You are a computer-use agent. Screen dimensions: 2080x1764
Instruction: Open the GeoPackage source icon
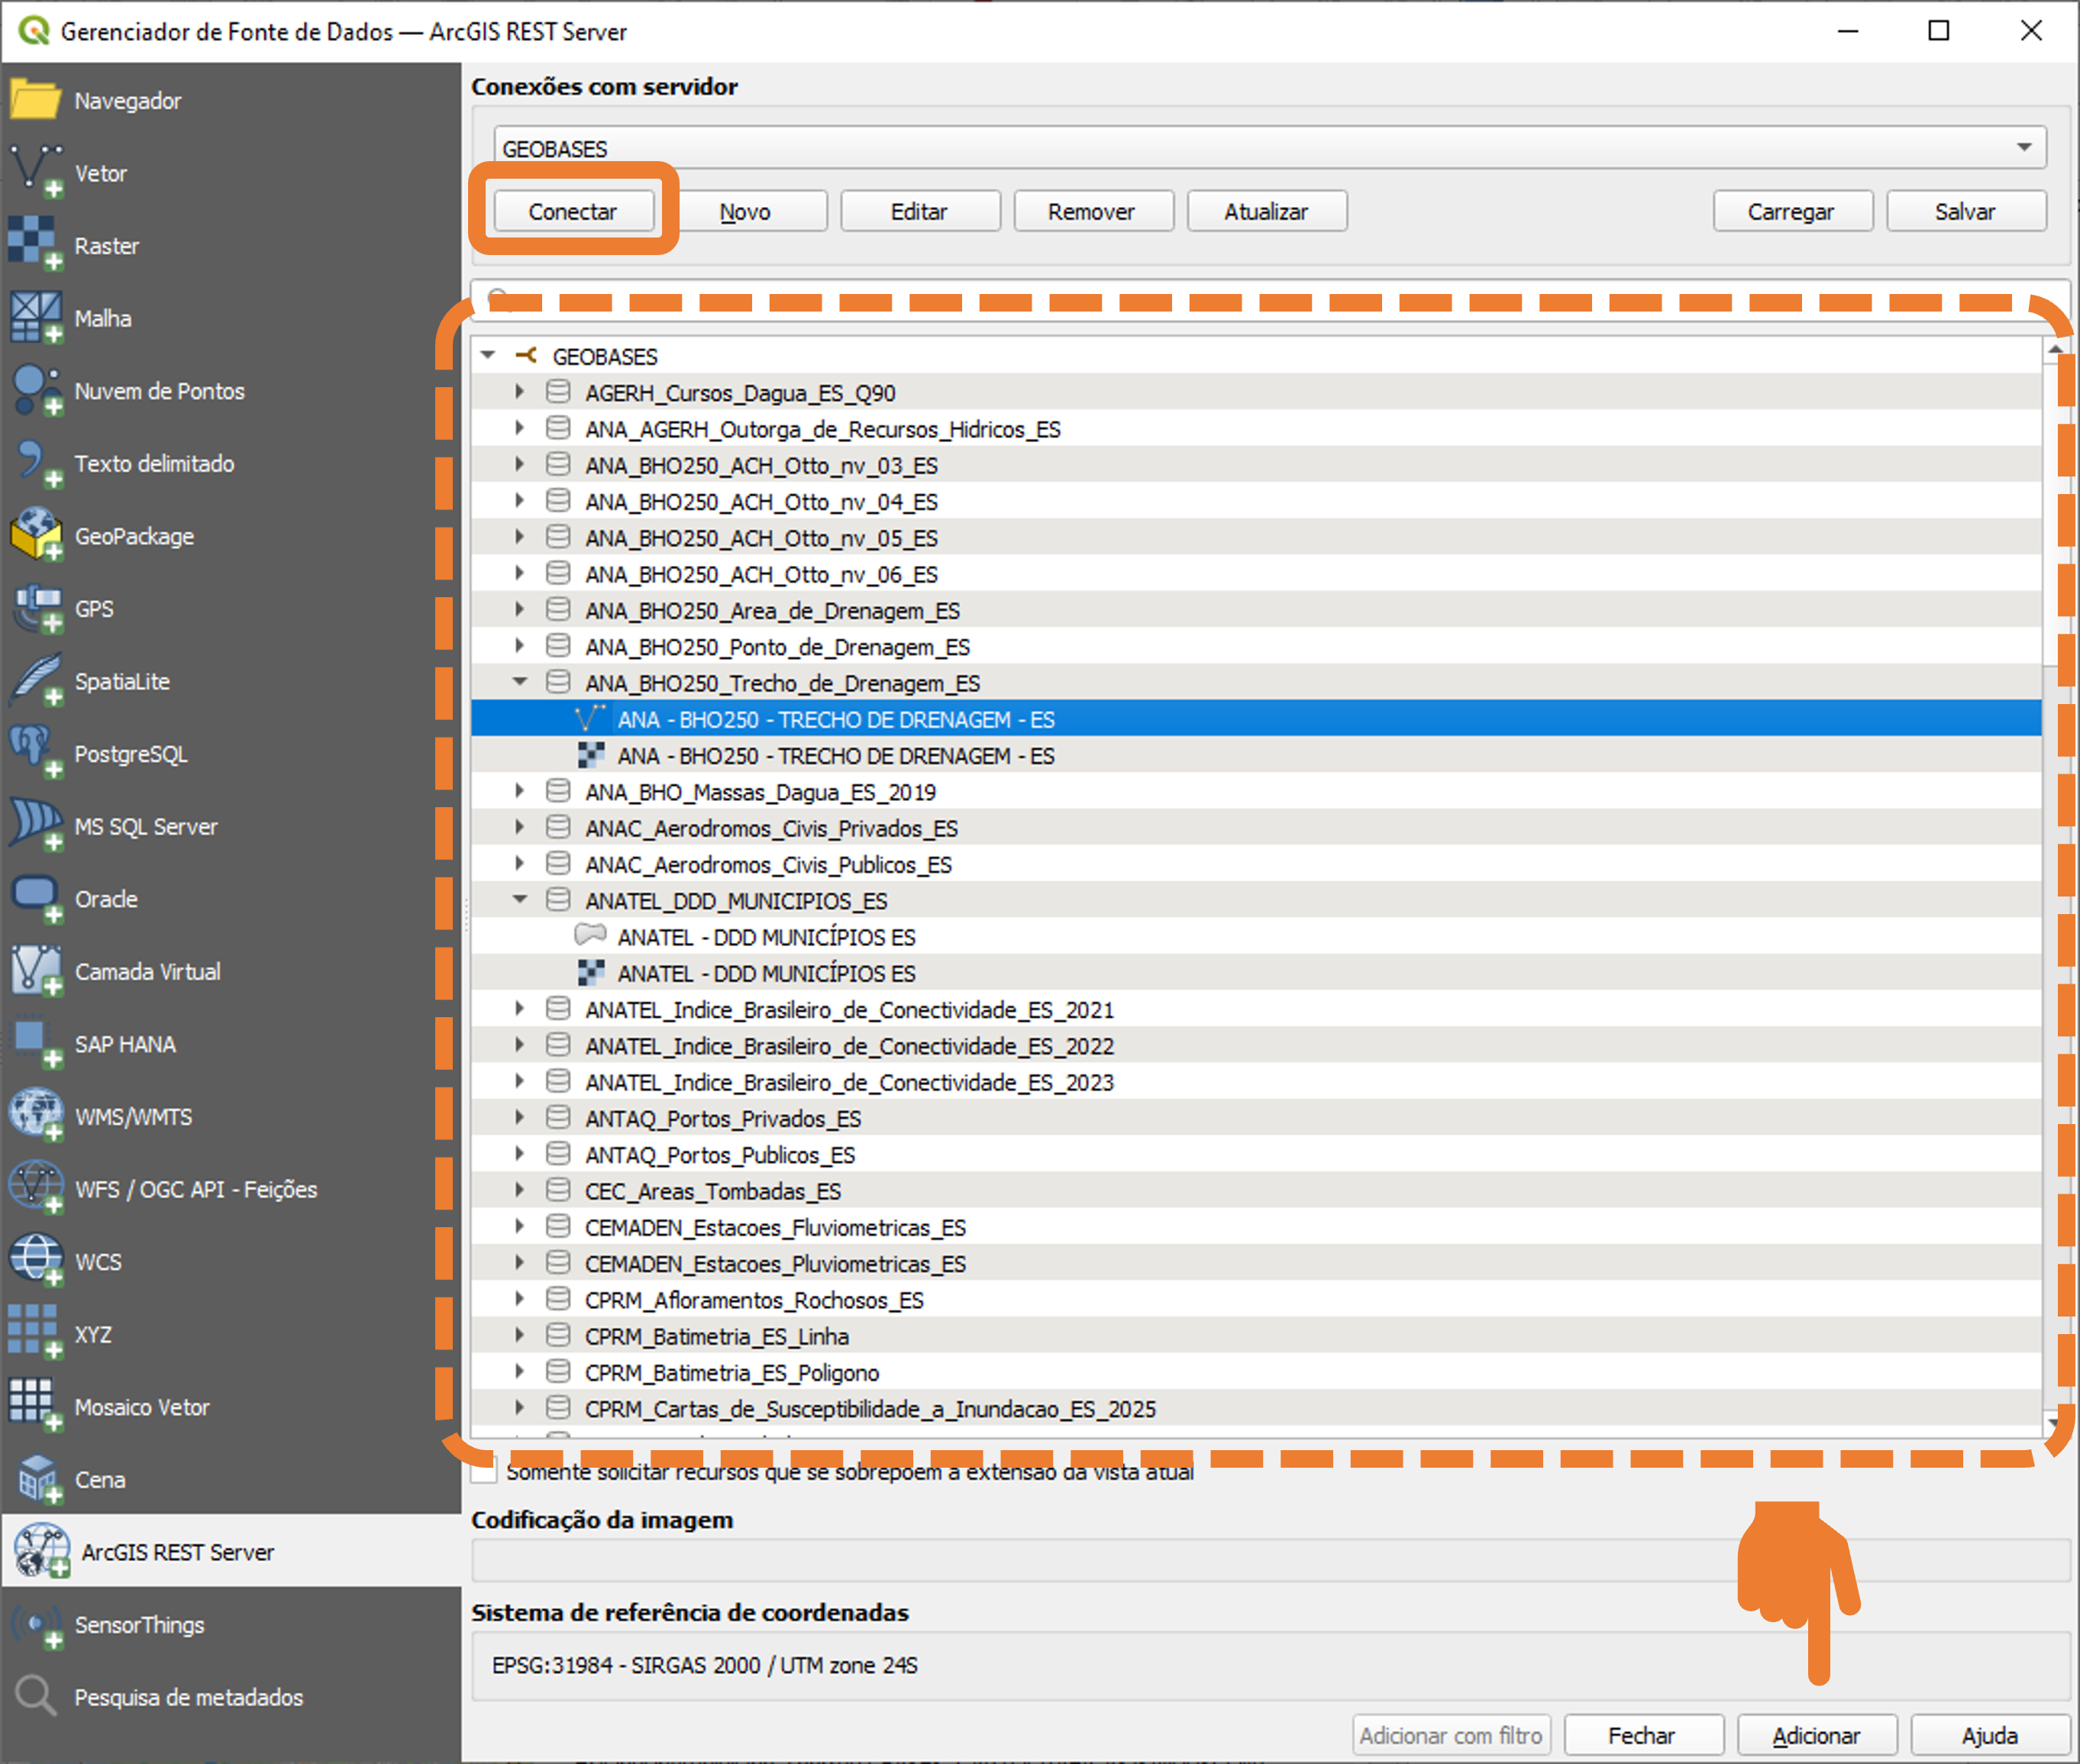(x=36, y=535)
